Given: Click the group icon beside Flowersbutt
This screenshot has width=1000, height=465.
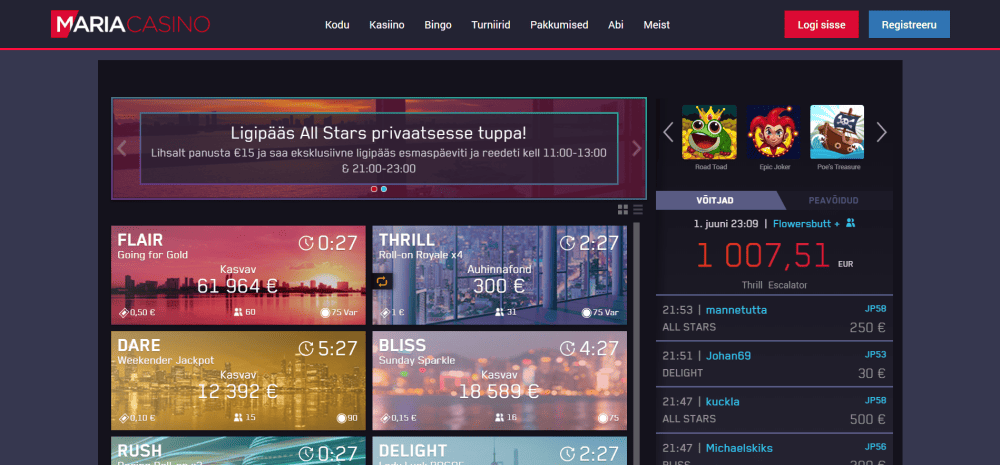Looking at the screenshot, I should 850,223.
